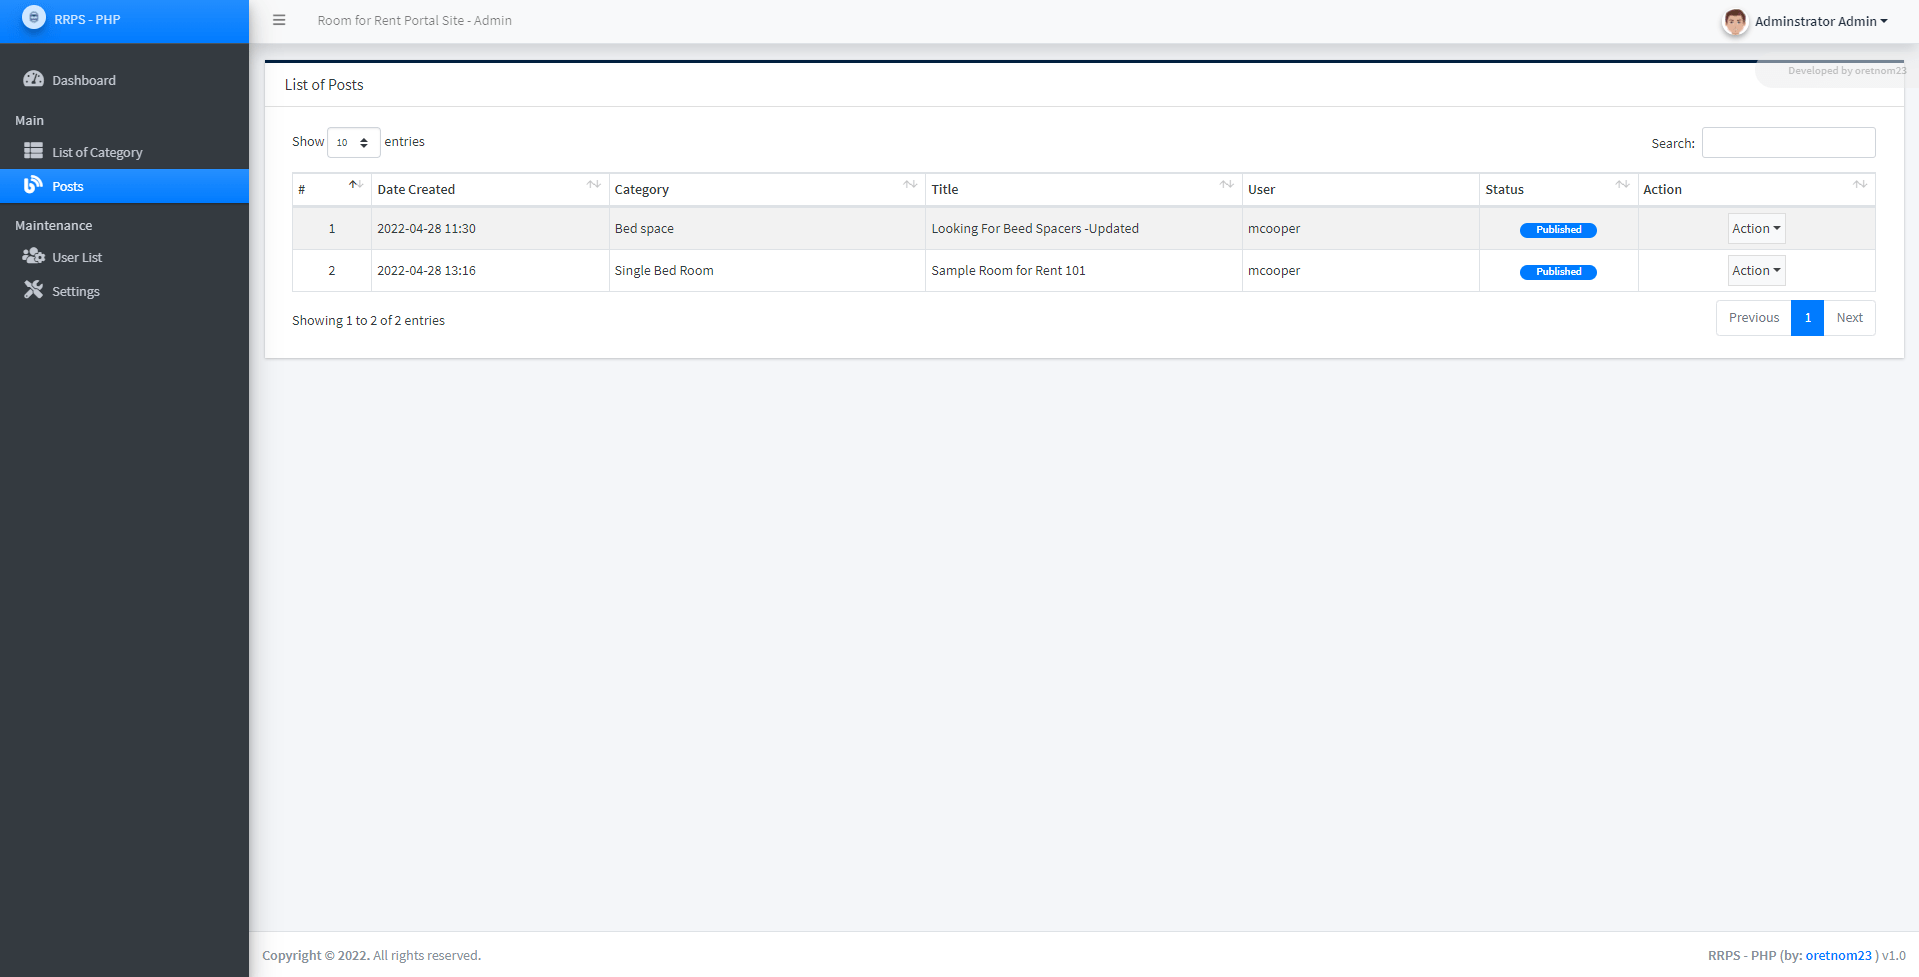The width and height of the screenshot is (1919, 977).
Task: Select the List of Category sidebar icon
Action: point(34,151)
